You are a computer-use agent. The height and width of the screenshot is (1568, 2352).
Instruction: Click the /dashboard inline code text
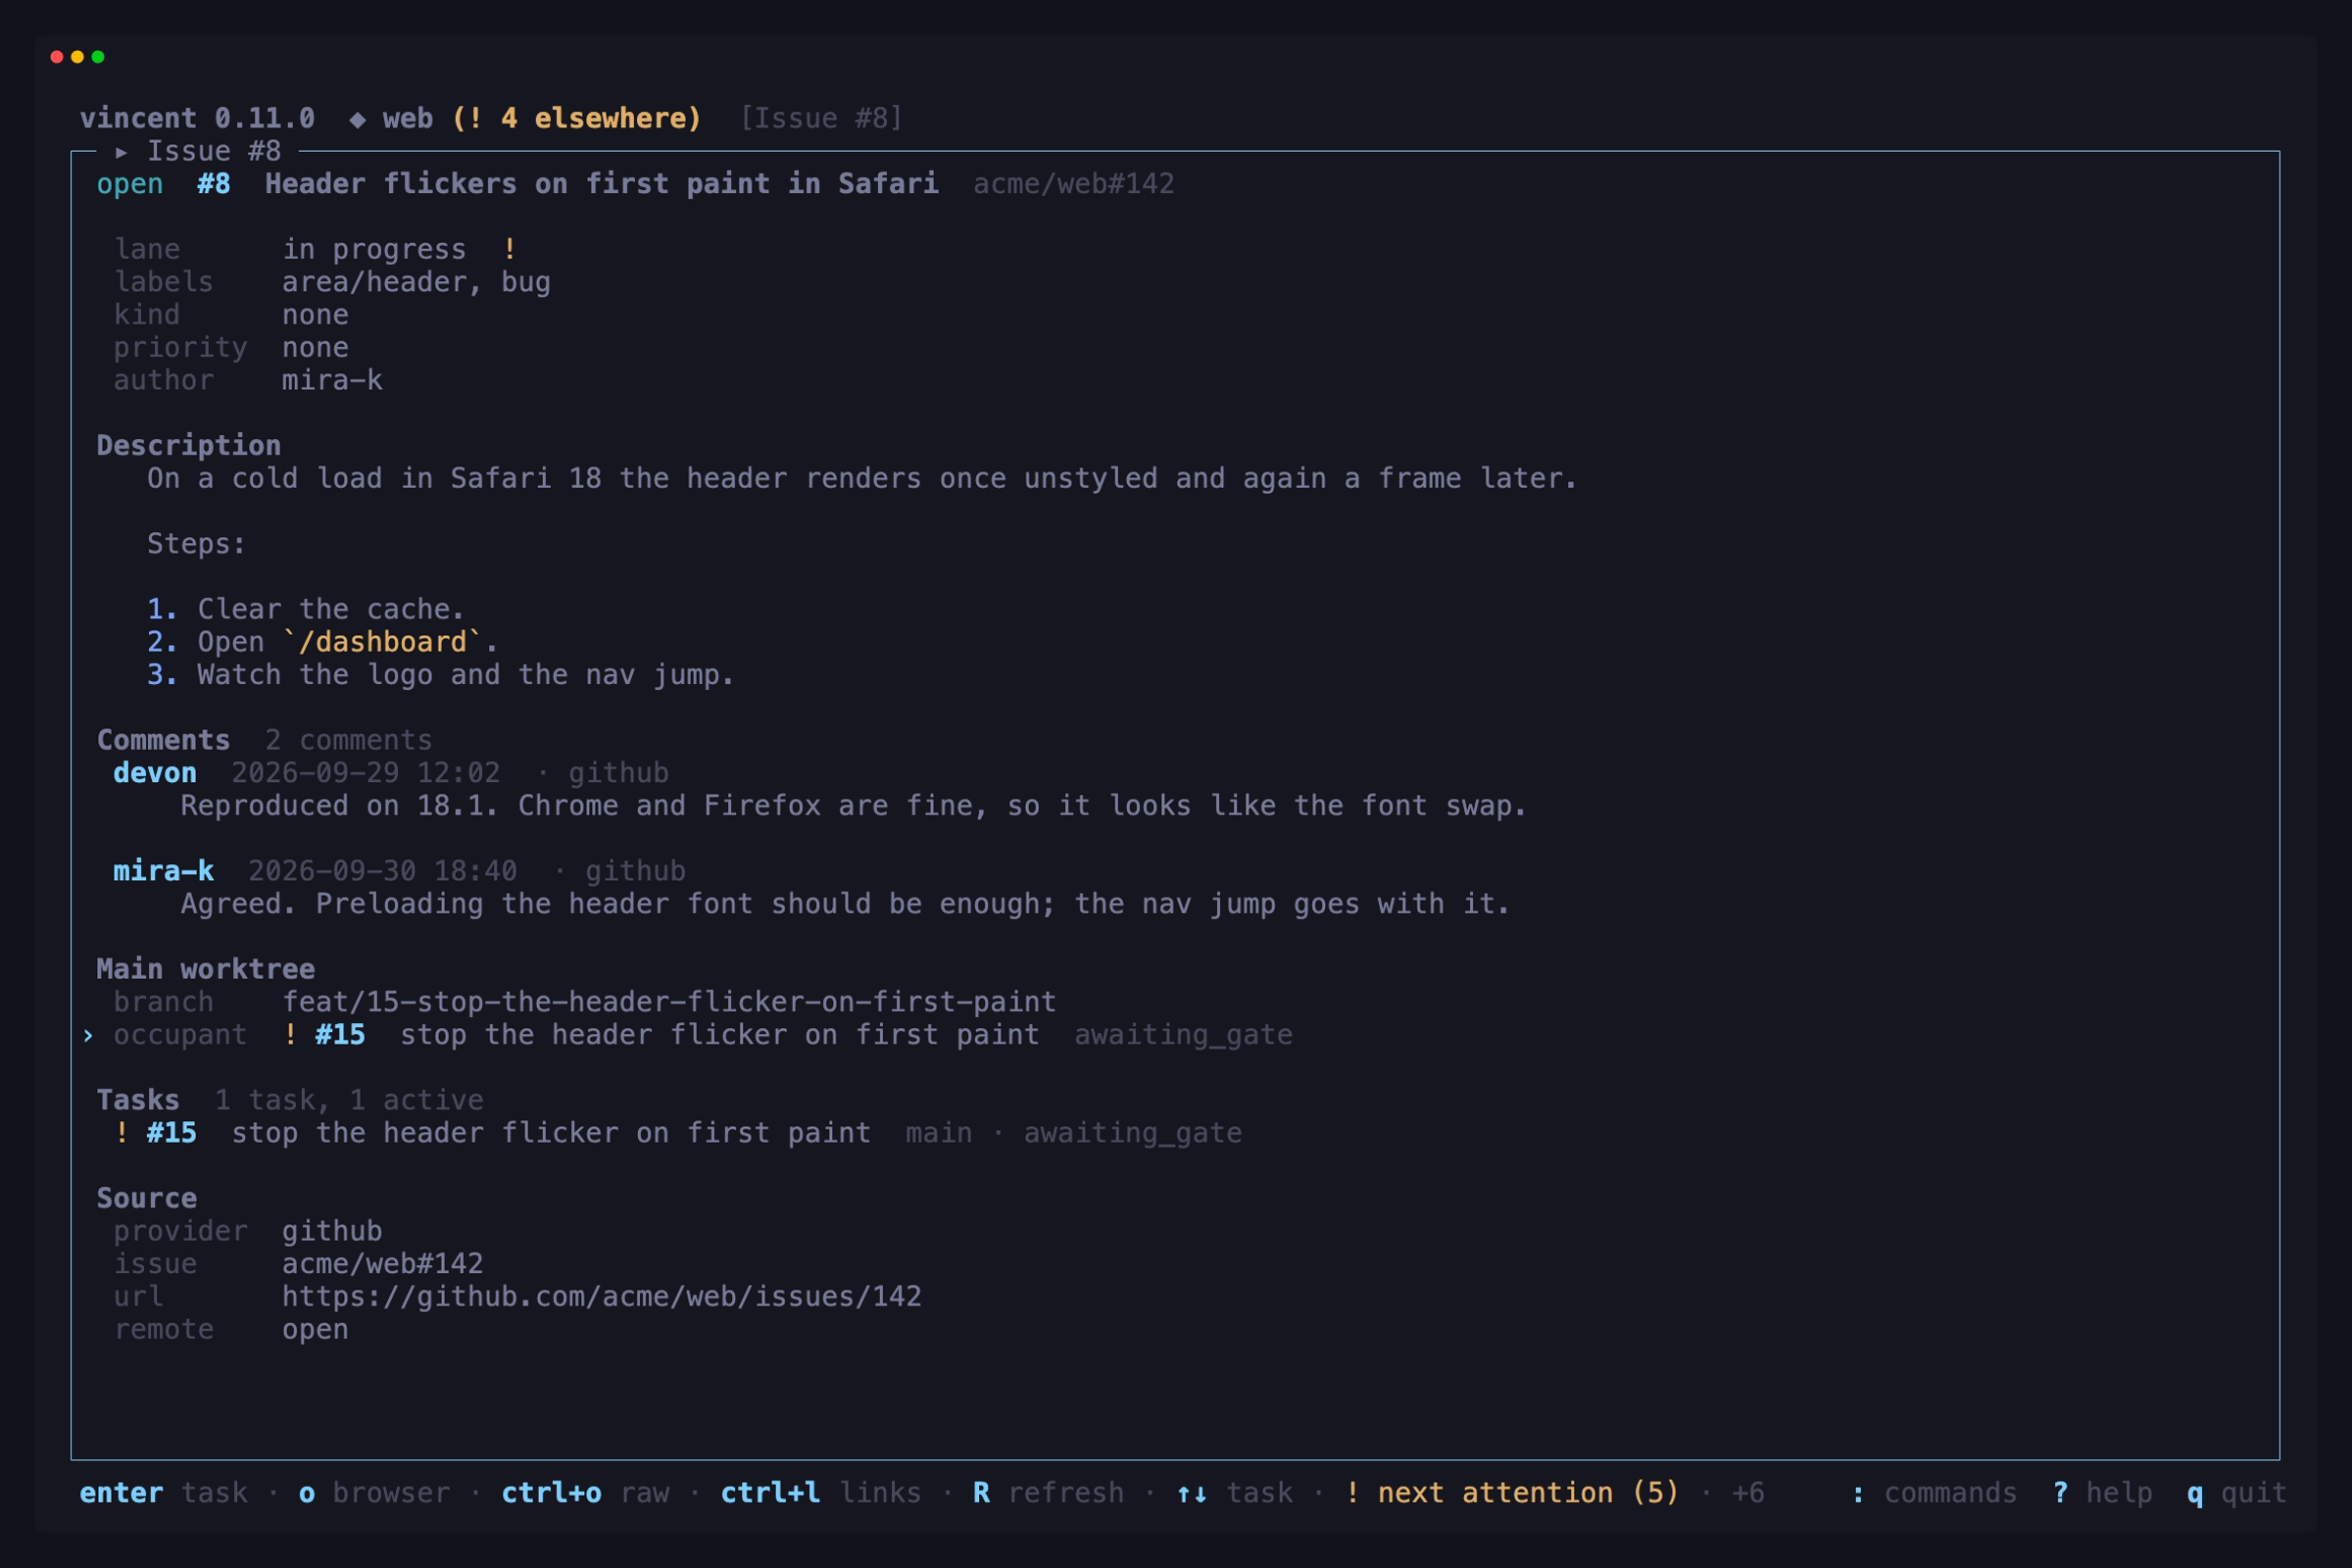click(x=382, y=642)
